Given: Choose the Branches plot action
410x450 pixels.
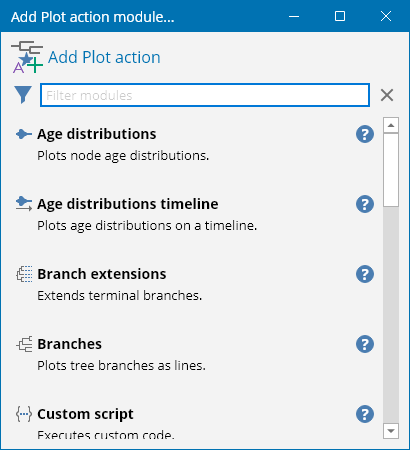Looking at the screenshot, I should (x=69, y=344).
